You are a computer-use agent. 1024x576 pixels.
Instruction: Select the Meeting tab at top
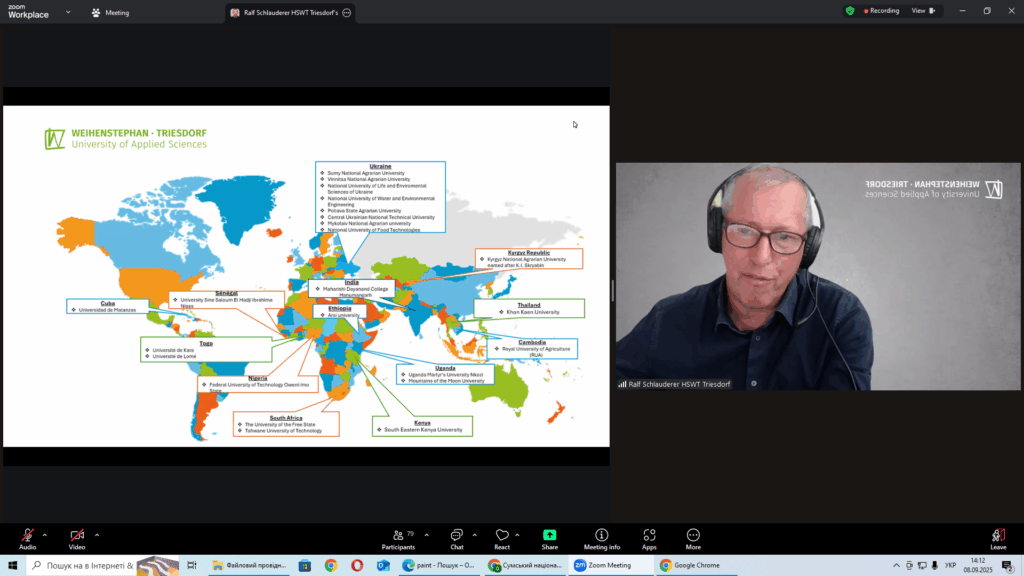pos(110,13)
